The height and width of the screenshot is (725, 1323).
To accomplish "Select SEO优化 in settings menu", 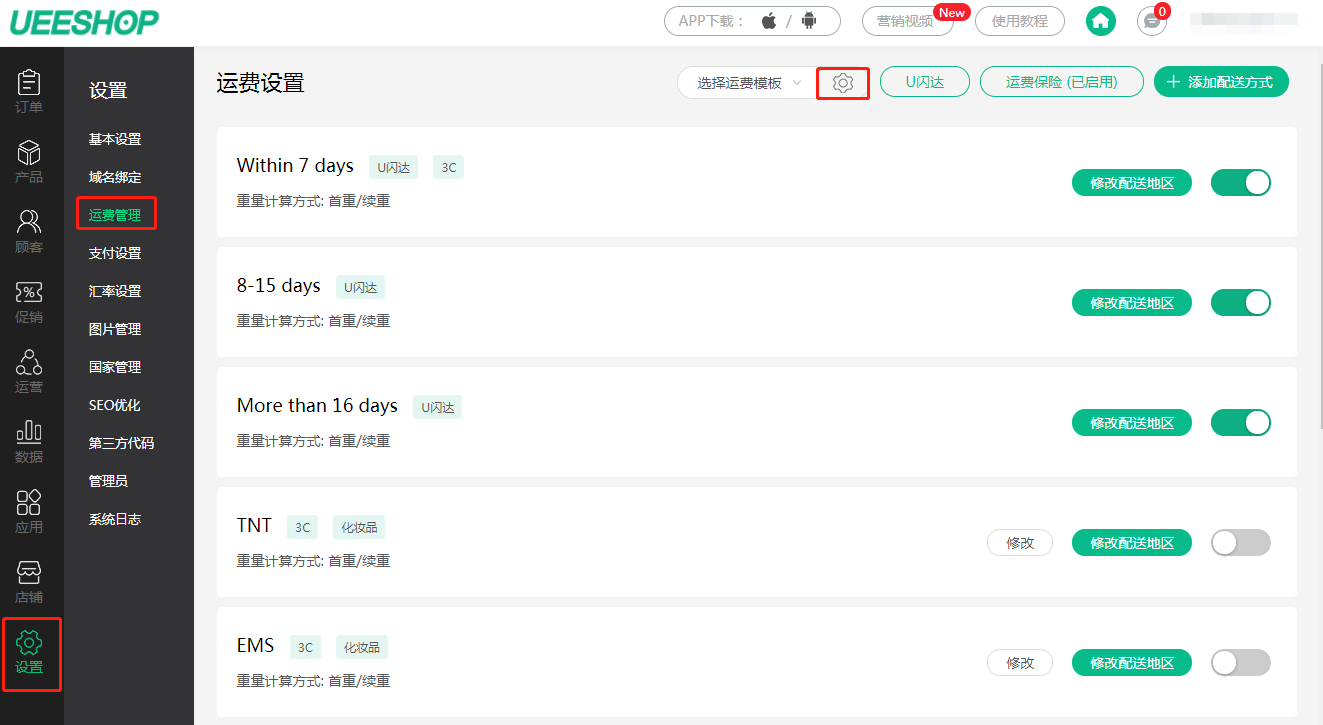I will click(114, 405).
